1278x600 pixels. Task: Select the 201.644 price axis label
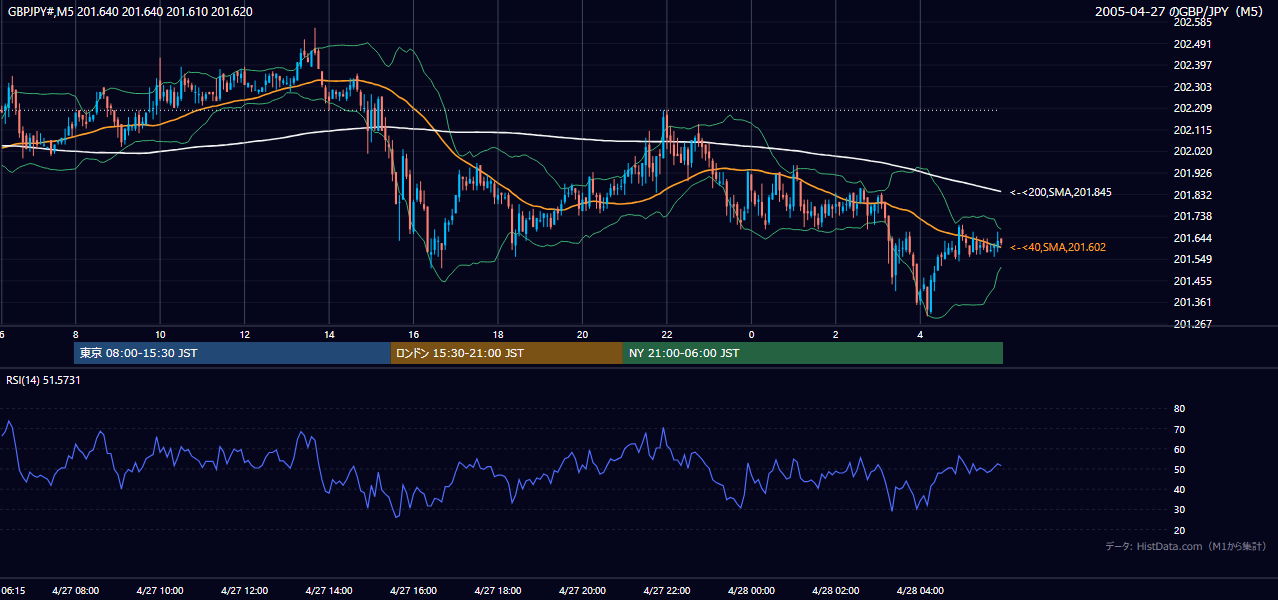tap(1192, 238)
